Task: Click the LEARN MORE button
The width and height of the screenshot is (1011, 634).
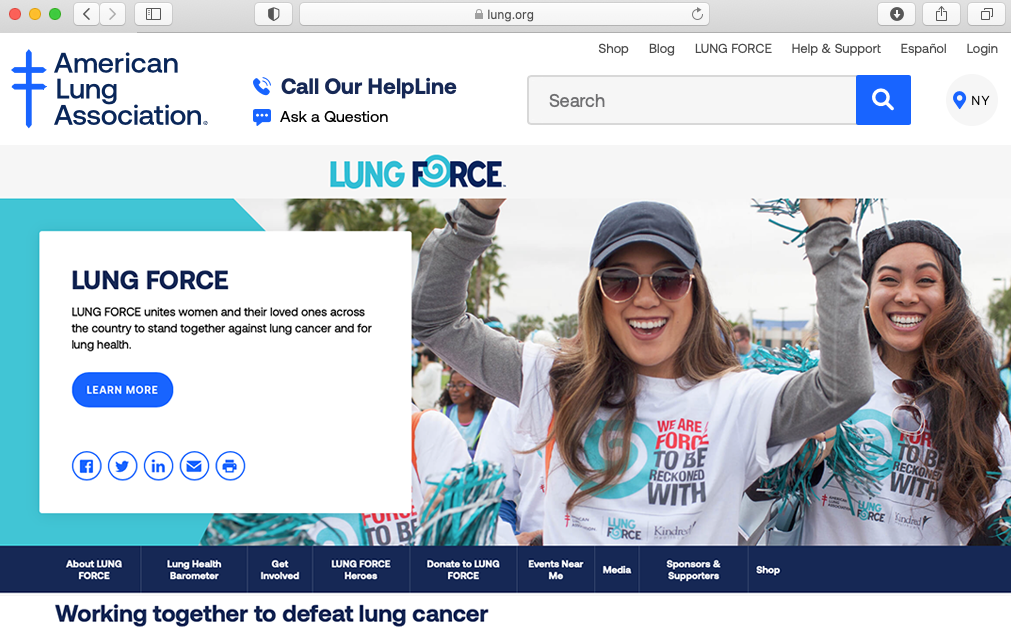Action: (123, 390)
